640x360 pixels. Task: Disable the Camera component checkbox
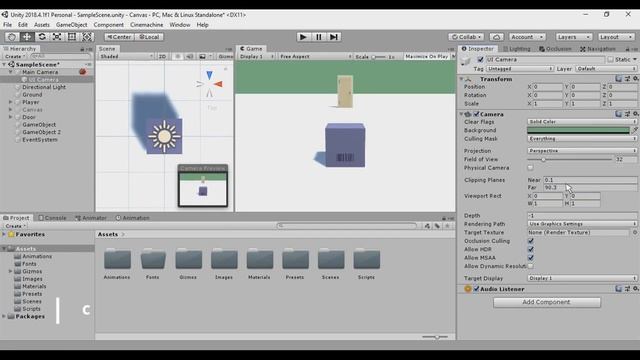tap(476, 114)
